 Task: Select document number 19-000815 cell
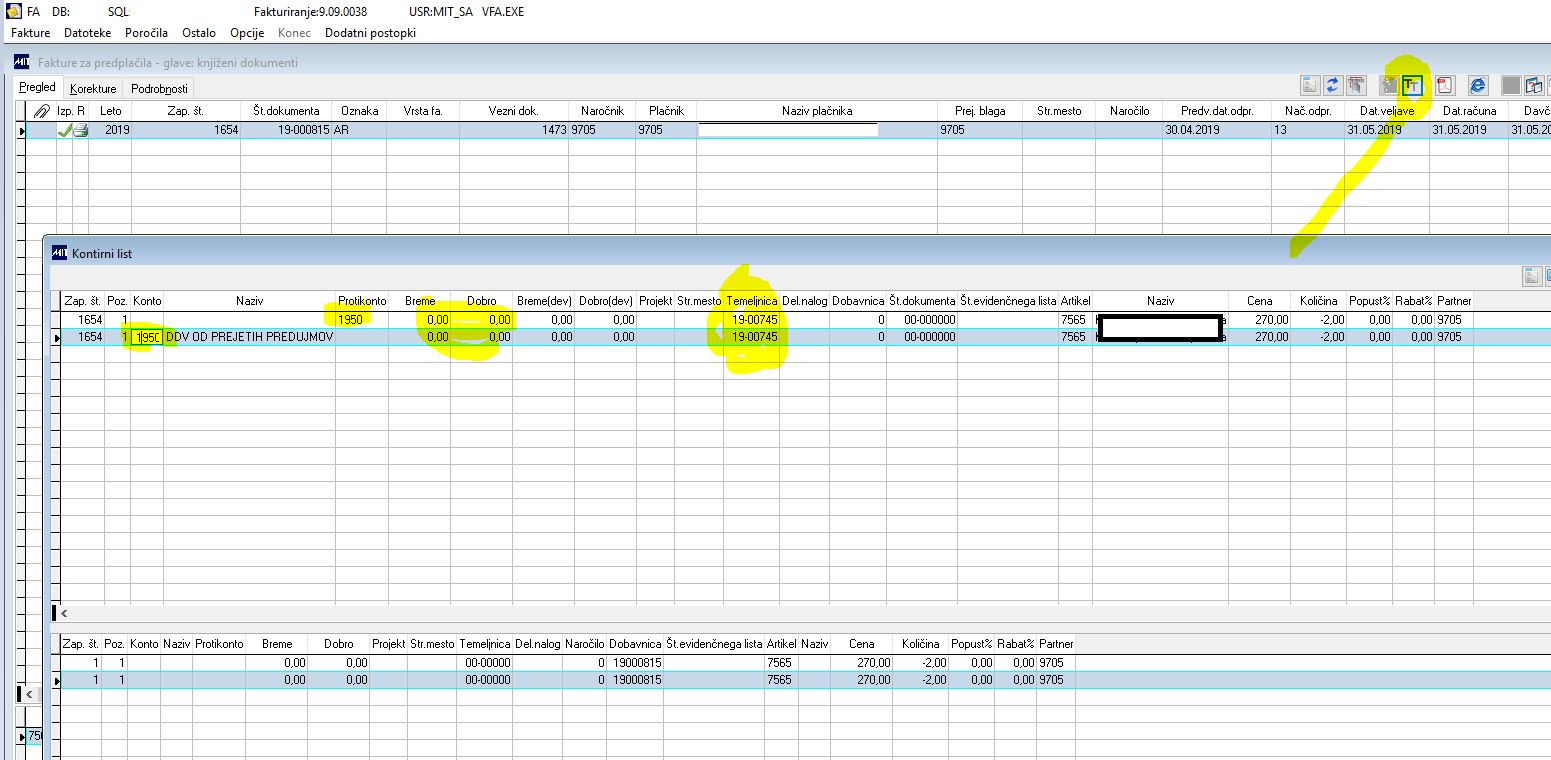point(286,130)
